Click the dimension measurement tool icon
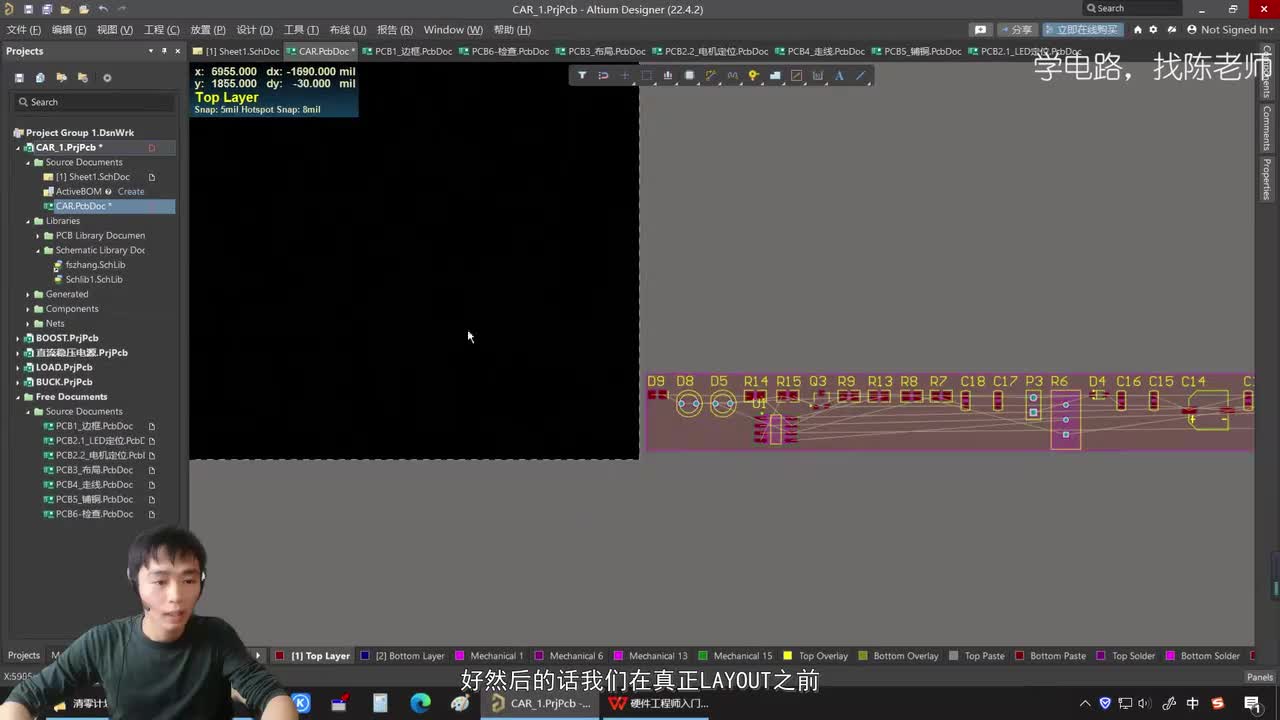 coord(818,75)
